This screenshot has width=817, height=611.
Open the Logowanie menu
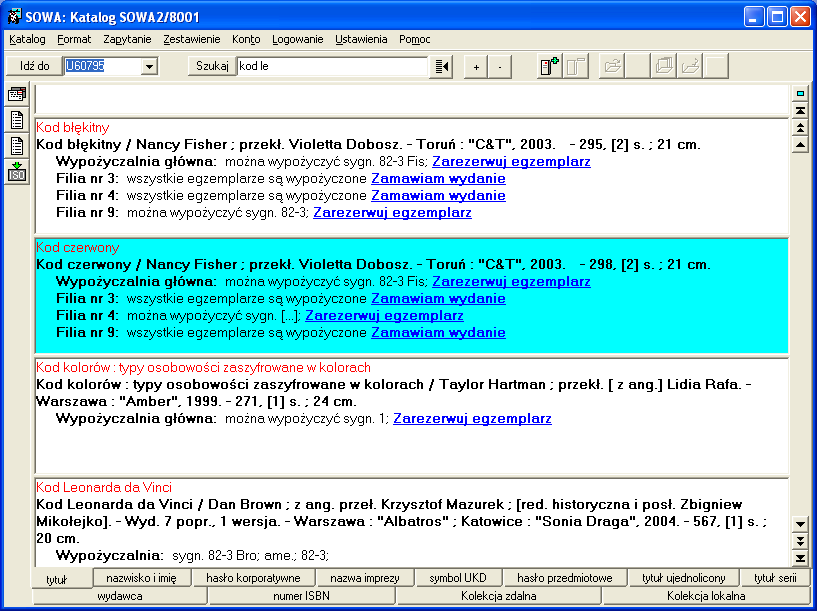(298, 39)
